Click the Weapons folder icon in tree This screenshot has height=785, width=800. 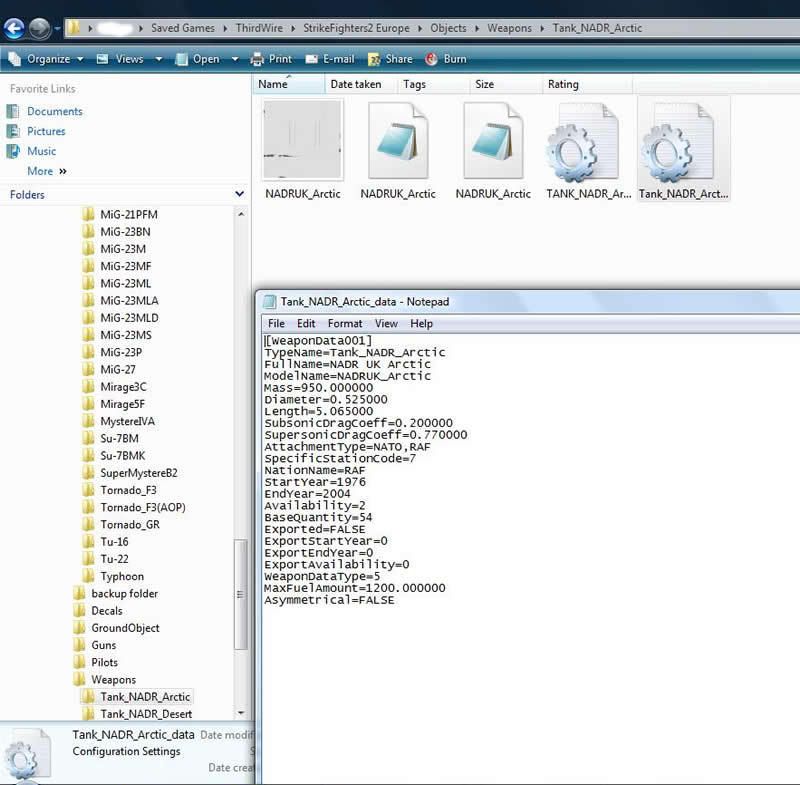(79, 679)
